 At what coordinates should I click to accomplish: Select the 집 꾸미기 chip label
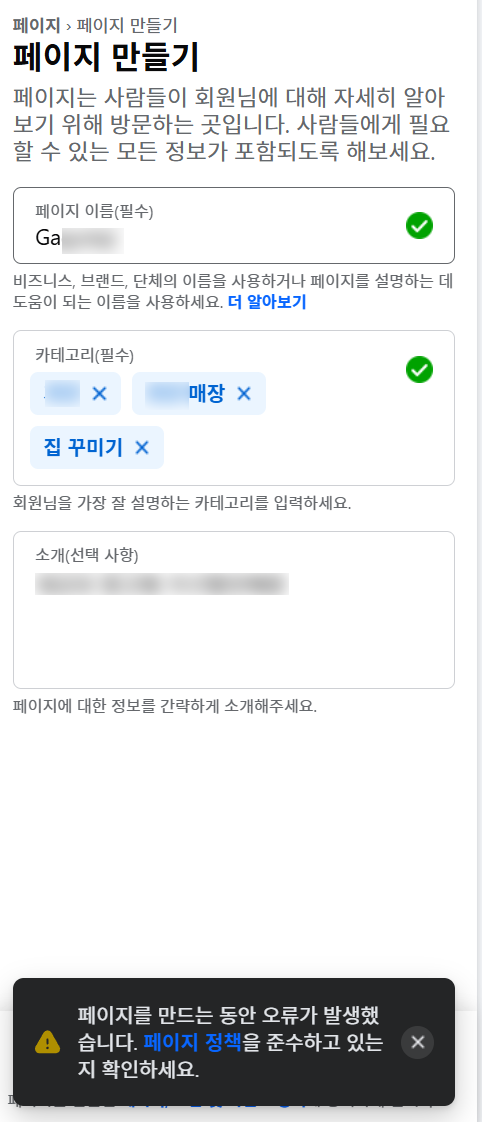coord(83,448)
